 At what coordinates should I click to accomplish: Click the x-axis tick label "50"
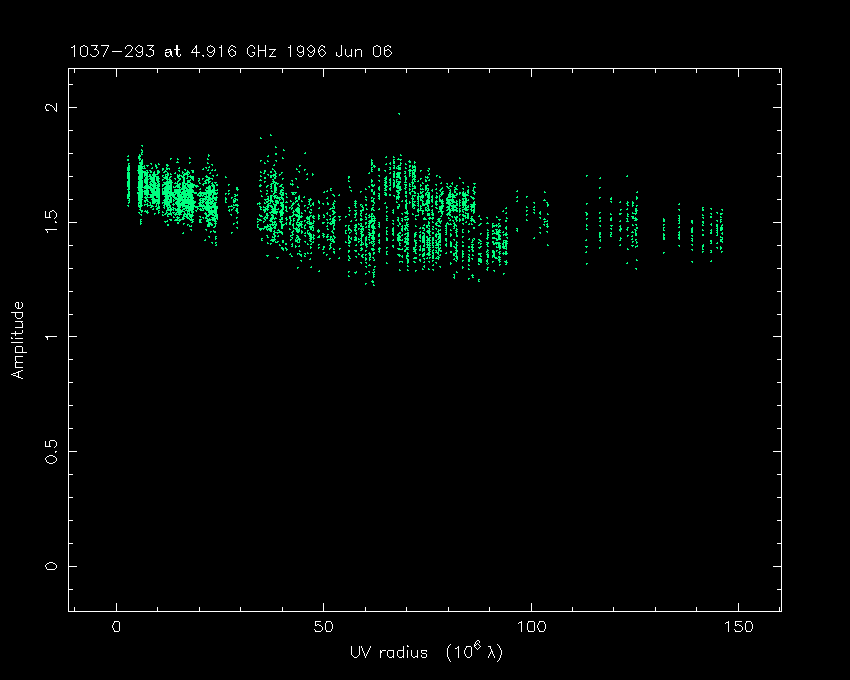pos(323,627)
